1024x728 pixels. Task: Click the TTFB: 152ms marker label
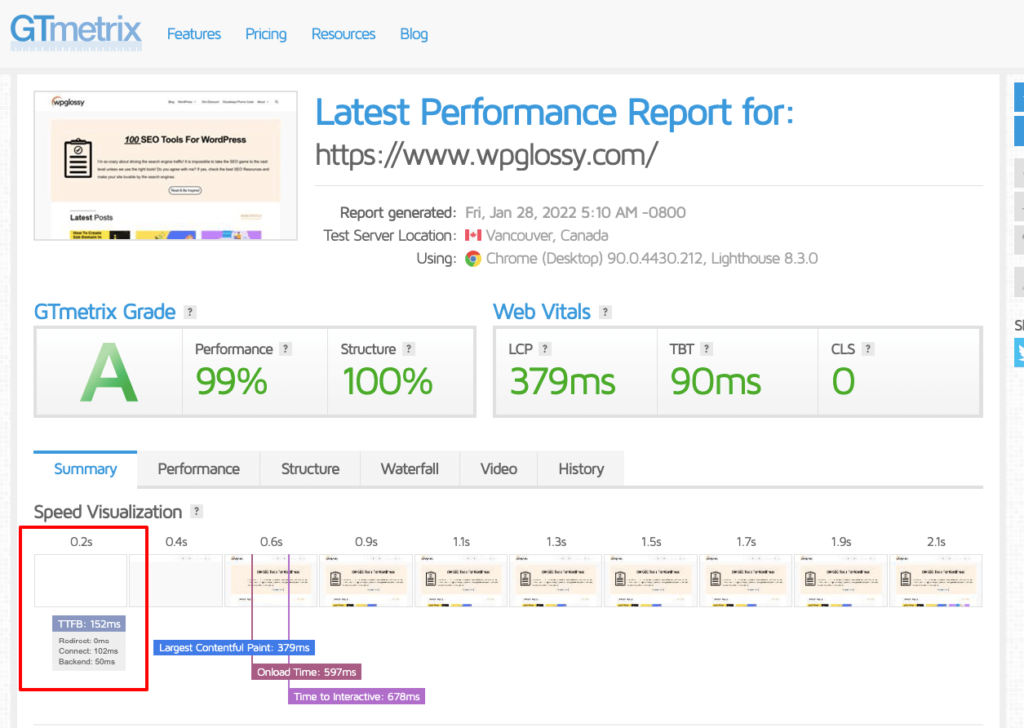coord(89,624)
